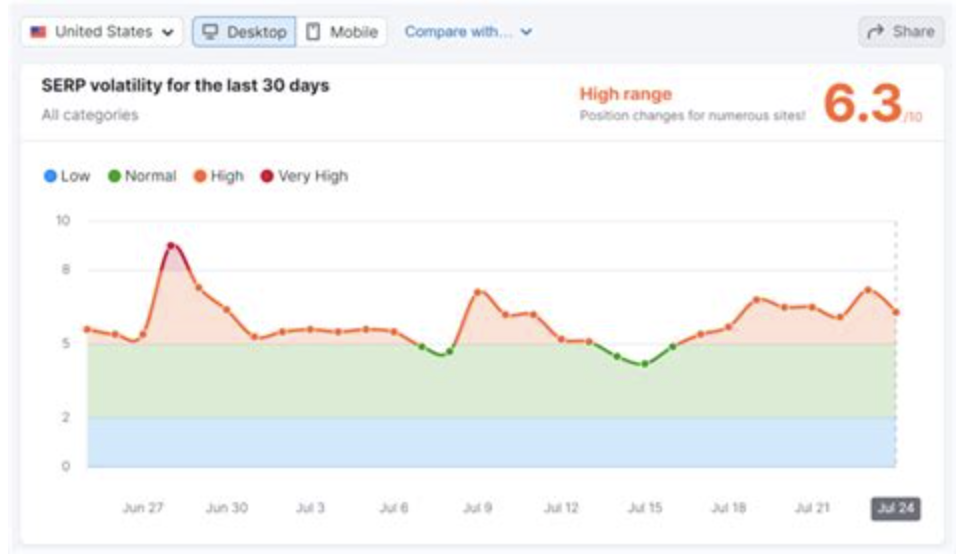Toggle the High legend item
972x556 pixels.
coord(218,176)
